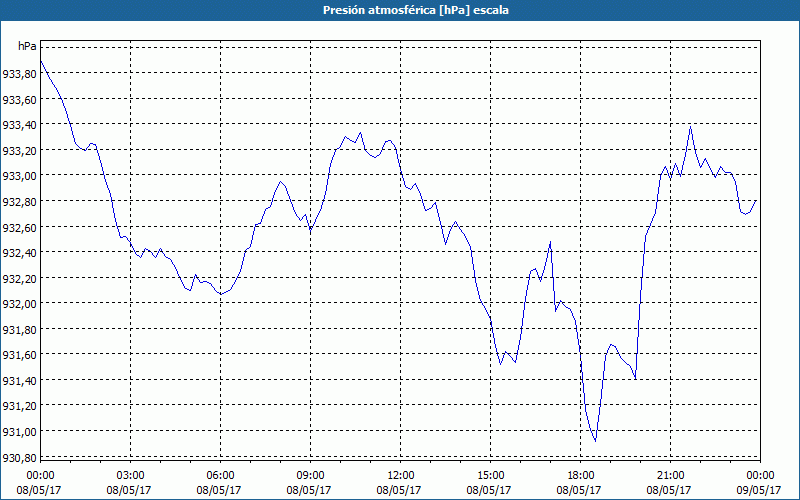Click the 933,60 y-axis label
800x500 pixels.
pos(19,99)
